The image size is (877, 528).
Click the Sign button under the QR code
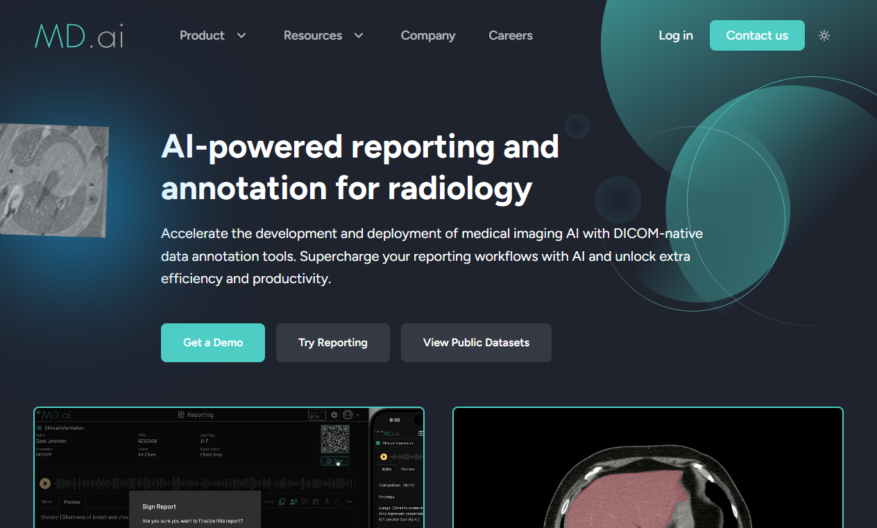[x=335, y=461]
